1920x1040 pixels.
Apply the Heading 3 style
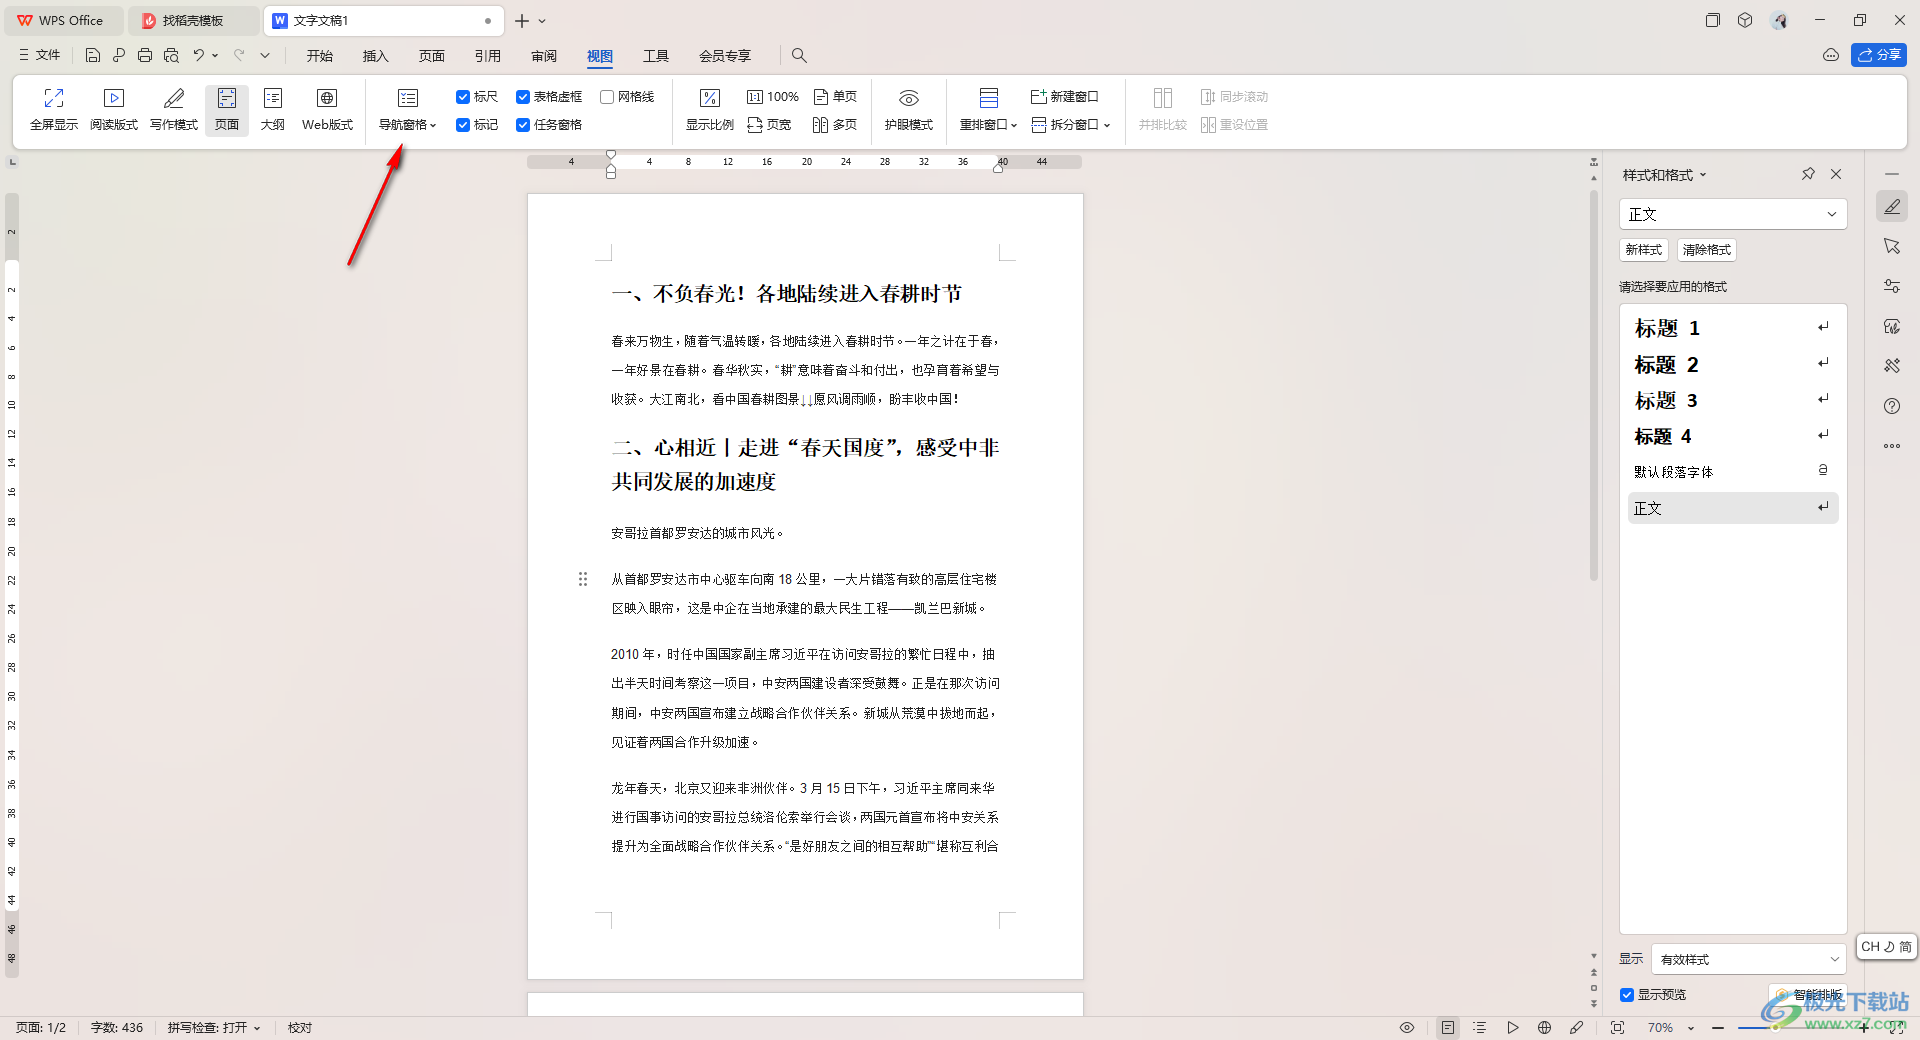(1733, 400)
